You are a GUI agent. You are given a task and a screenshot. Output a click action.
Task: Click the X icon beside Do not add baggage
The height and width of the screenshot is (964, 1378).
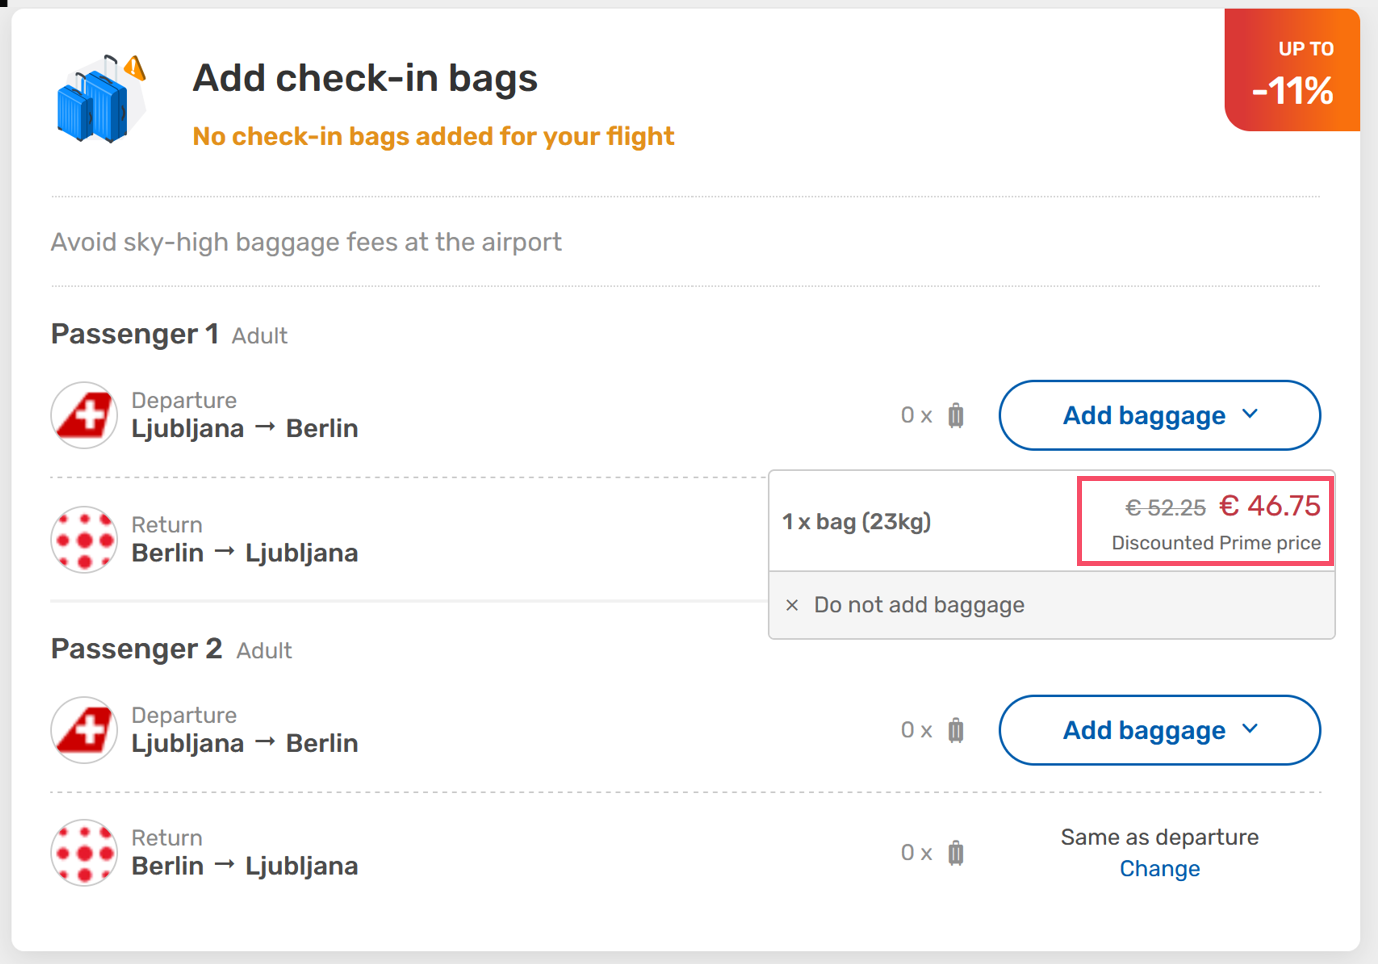pos(792,605)
